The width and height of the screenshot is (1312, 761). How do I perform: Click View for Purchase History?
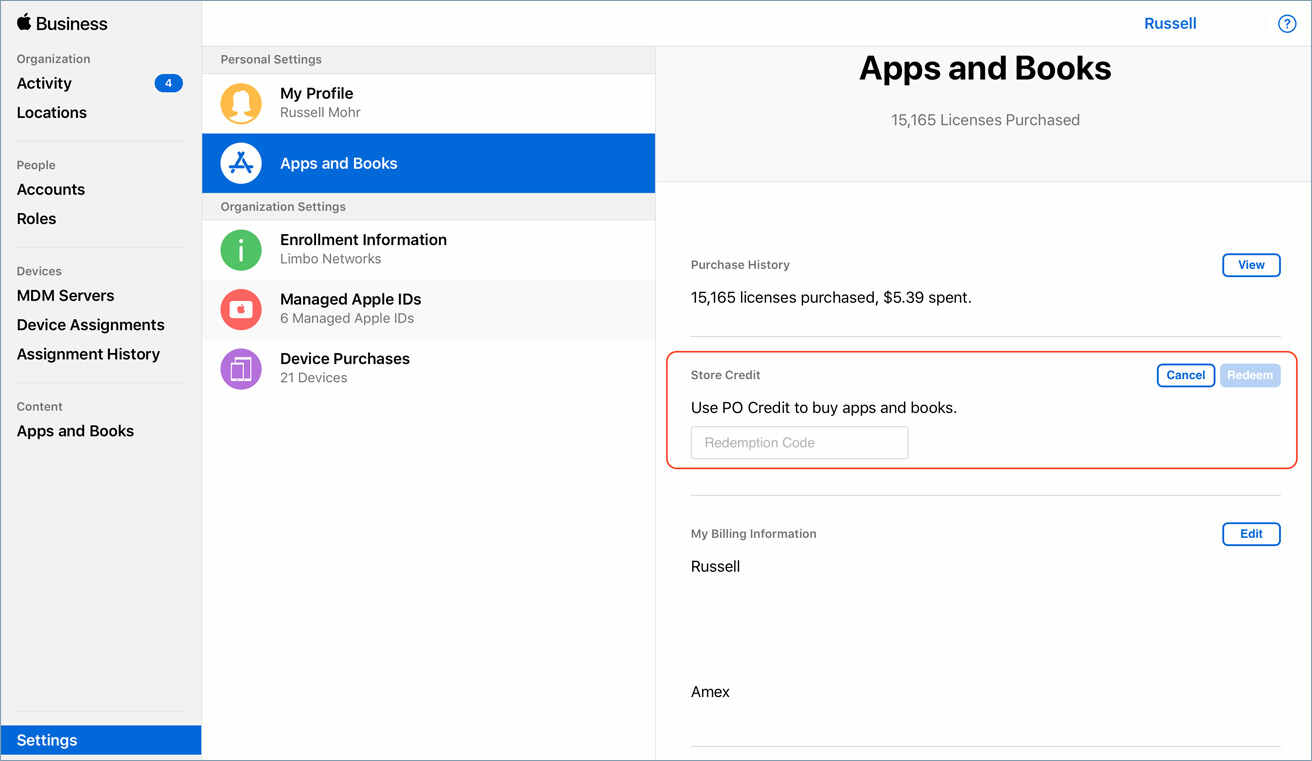1251,265
